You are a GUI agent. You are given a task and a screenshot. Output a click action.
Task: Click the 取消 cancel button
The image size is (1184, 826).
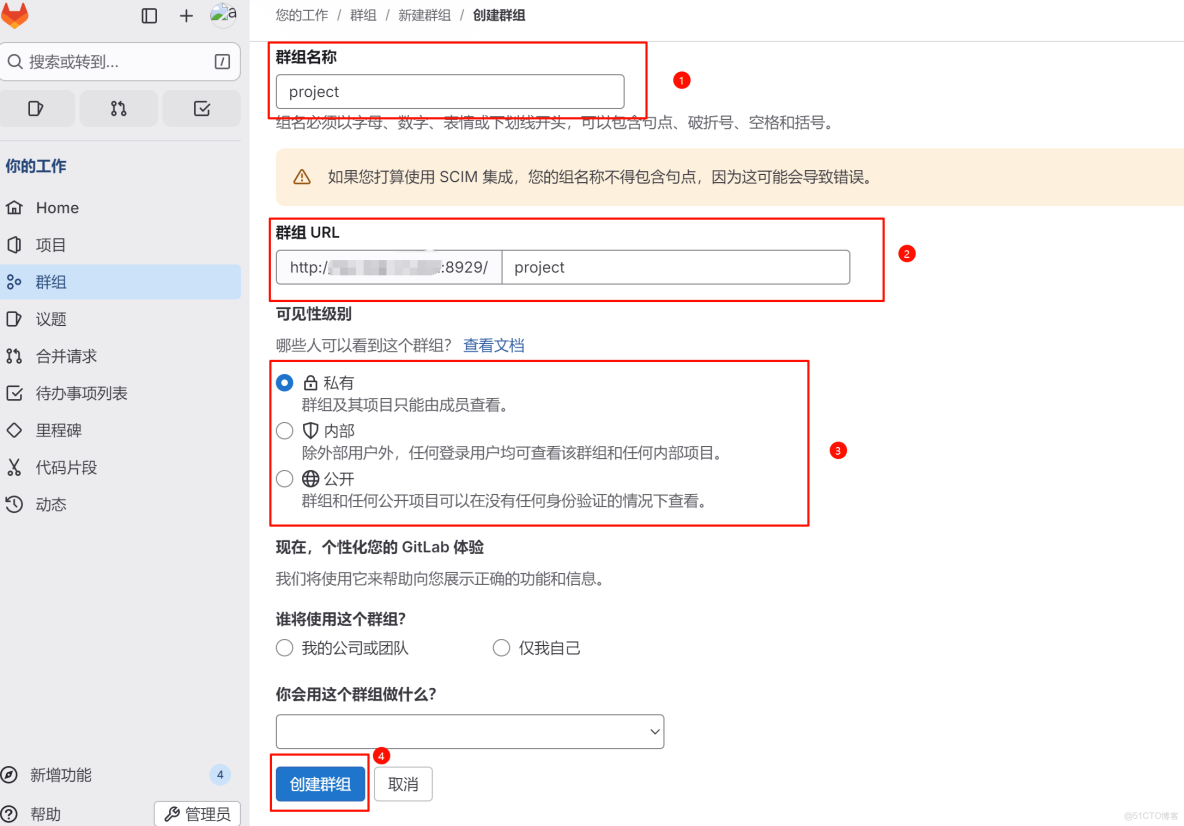[403, 784]
